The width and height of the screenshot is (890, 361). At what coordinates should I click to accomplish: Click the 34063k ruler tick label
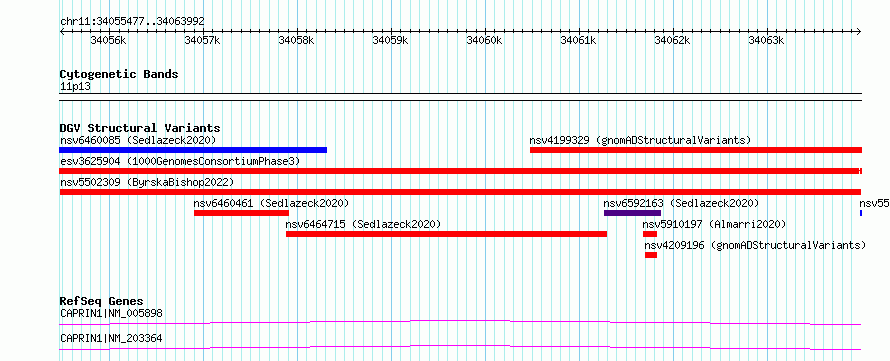767,41
